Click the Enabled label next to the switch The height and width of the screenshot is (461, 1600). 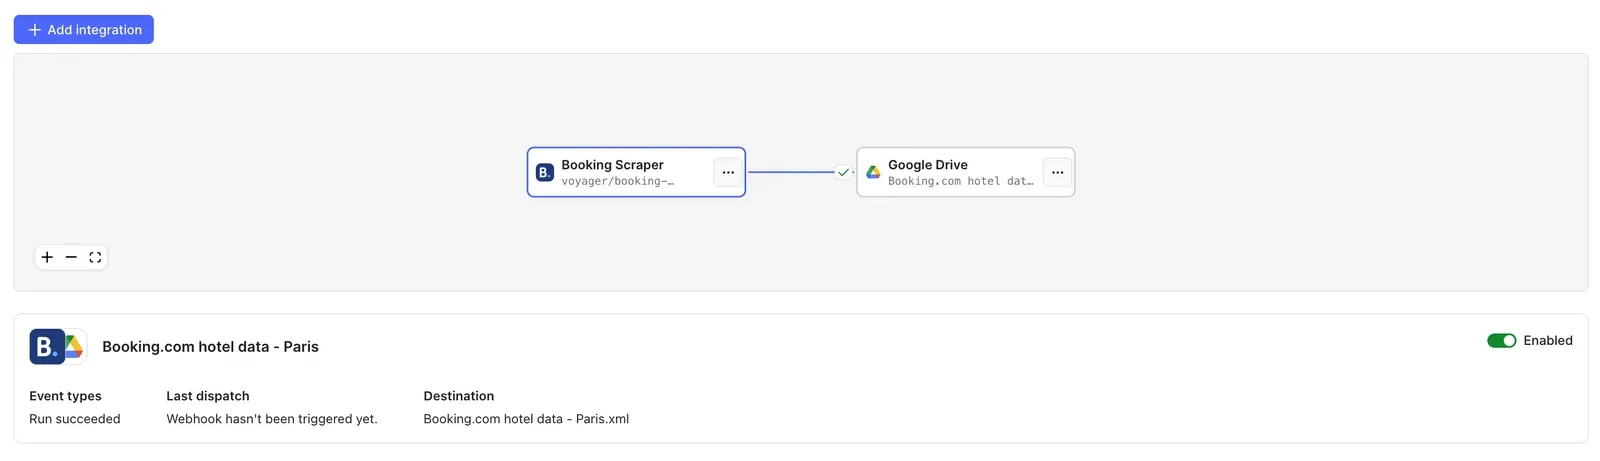point(1548,341)
